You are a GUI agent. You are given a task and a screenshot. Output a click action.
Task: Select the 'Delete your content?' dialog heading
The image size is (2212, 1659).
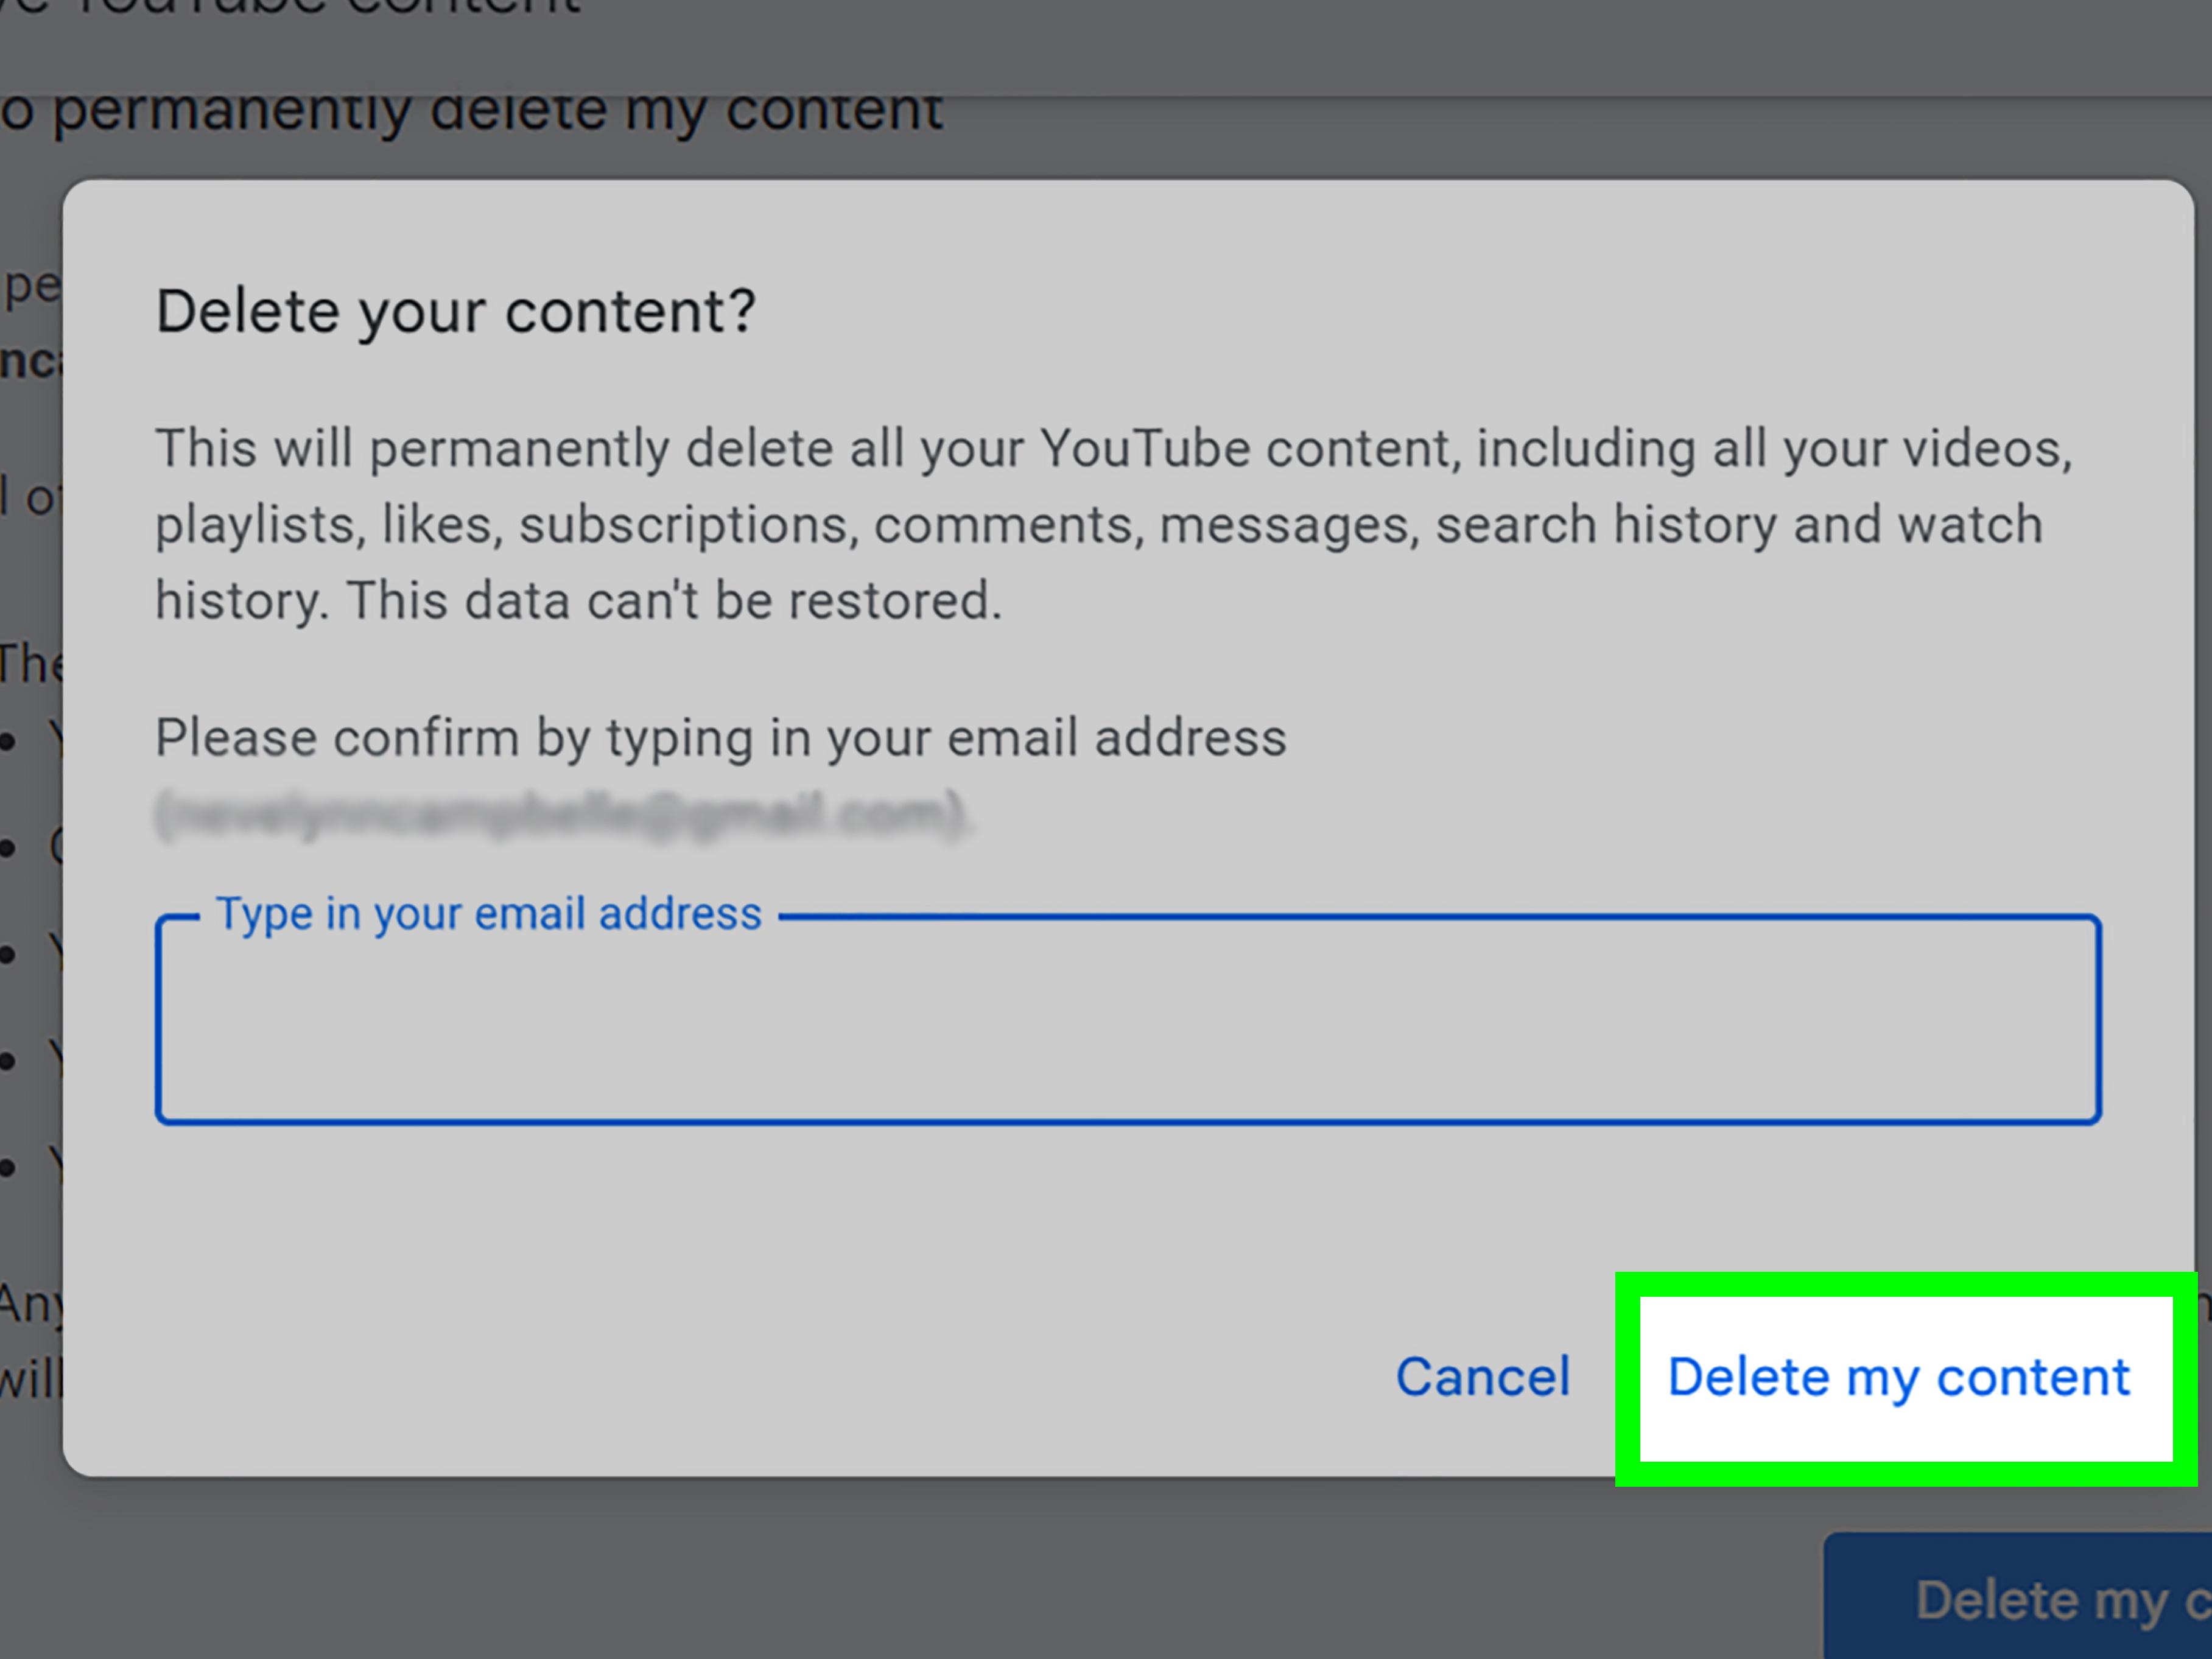click(x=456, y=311)
